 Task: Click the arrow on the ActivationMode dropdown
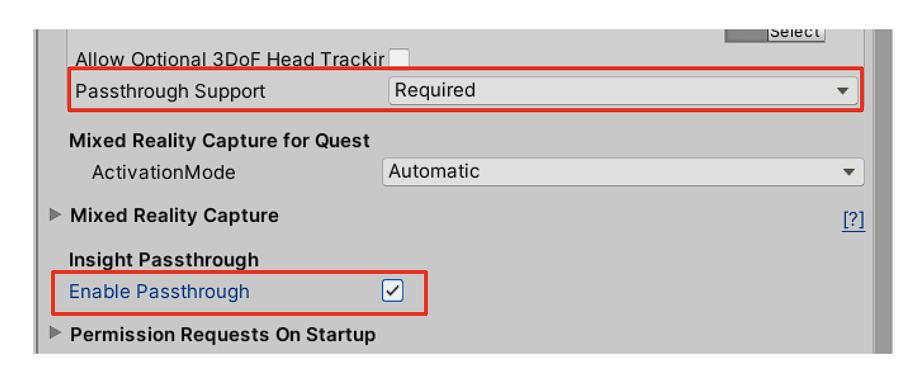(x=848, y=172)
